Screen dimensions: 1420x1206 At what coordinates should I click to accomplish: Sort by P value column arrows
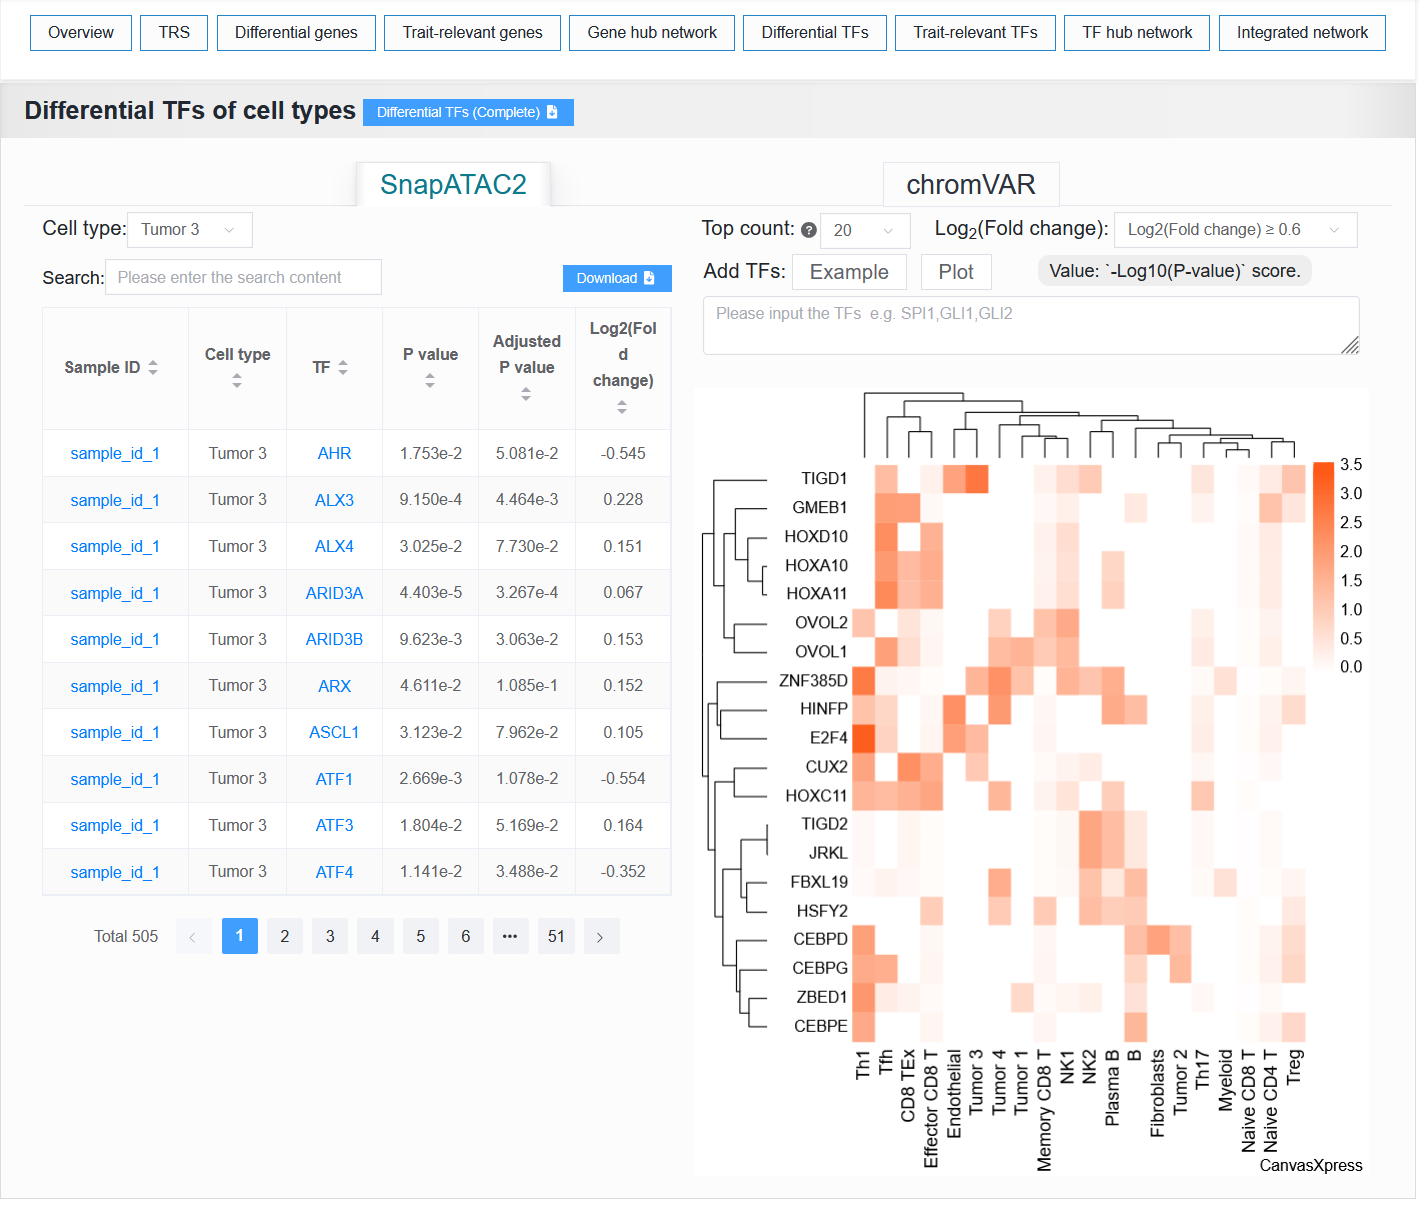430,381
